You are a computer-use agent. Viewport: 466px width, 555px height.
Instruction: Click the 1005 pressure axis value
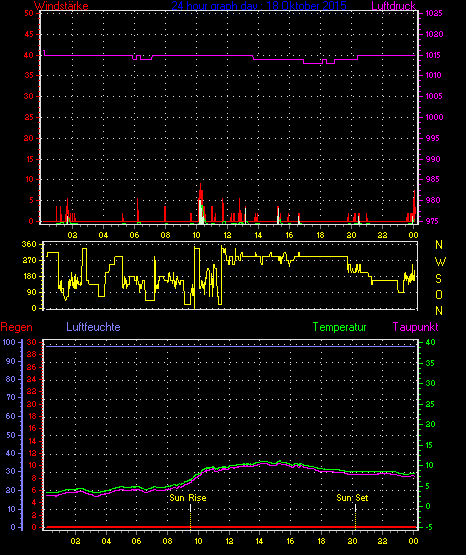click(x=434, y=96)
